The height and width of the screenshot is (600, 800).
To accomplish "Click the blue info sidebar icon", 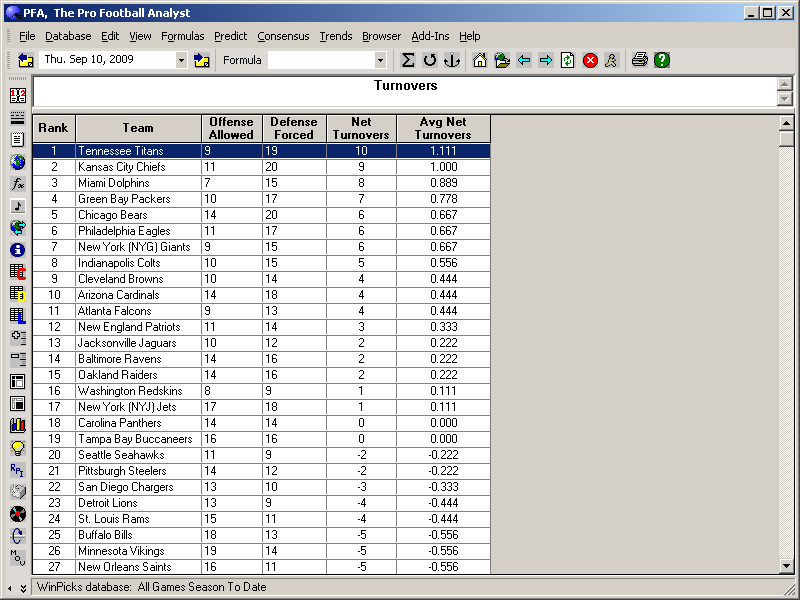I will 17,249.
